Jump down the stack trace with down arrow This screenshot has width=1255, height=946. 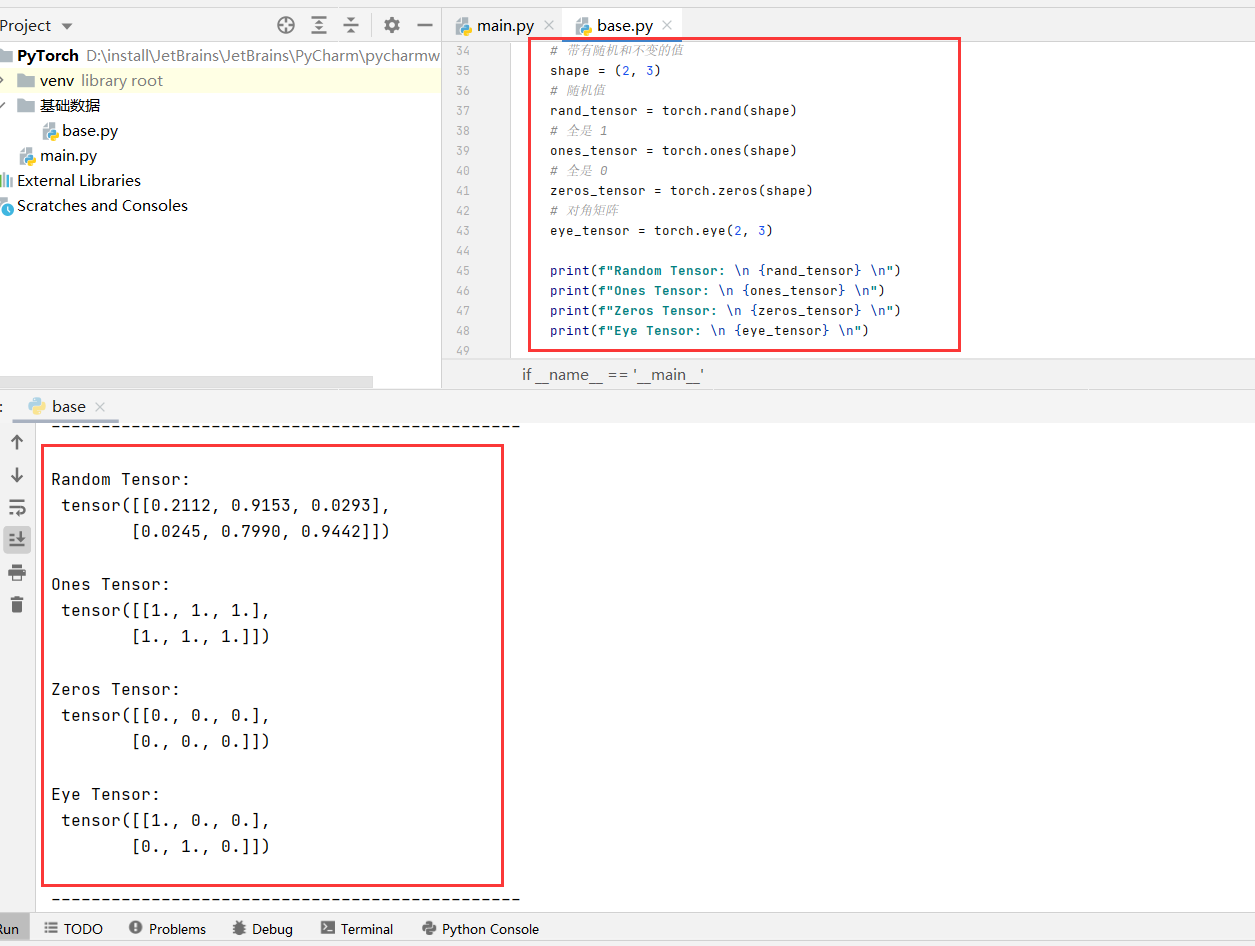17,474
